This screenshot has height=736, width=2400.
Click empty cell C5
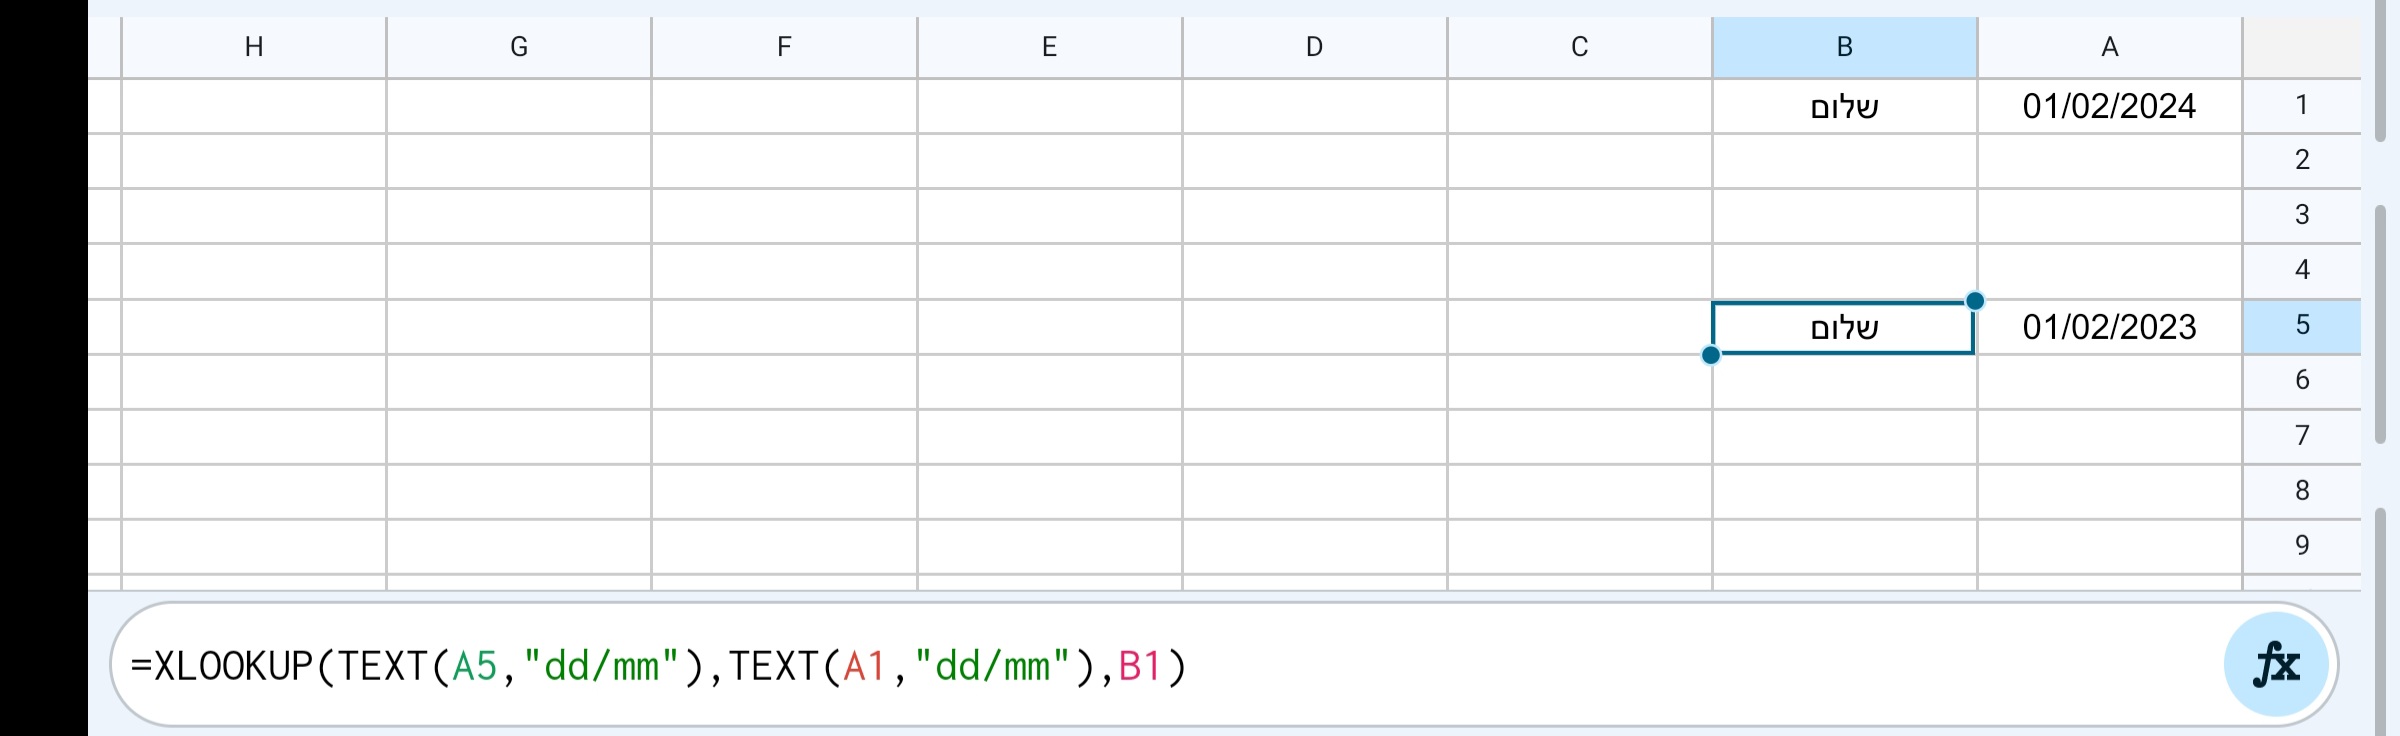pos(1579,327)
